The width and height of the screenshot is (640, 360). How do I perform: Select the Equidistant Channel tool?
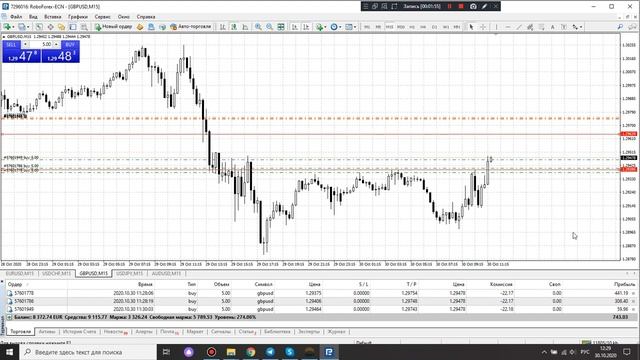(x=530, y=27)
